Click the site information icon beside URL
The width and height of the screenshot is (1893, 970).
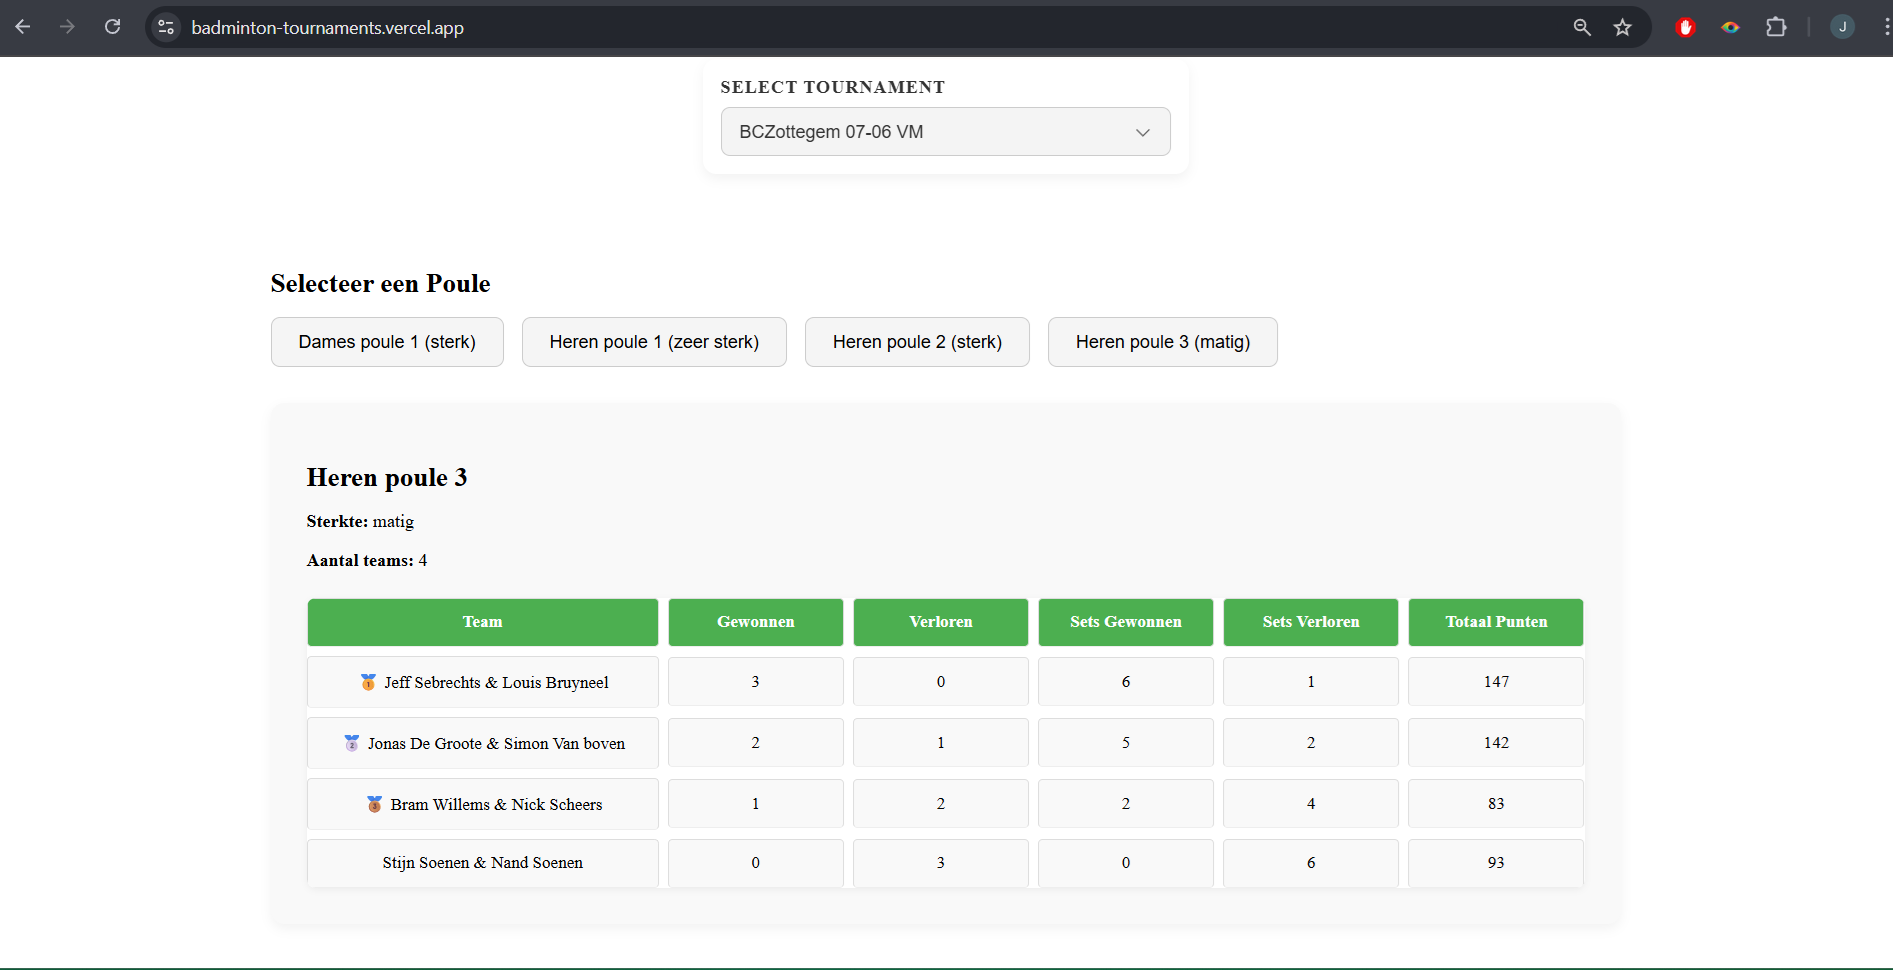tap(167, 27)
